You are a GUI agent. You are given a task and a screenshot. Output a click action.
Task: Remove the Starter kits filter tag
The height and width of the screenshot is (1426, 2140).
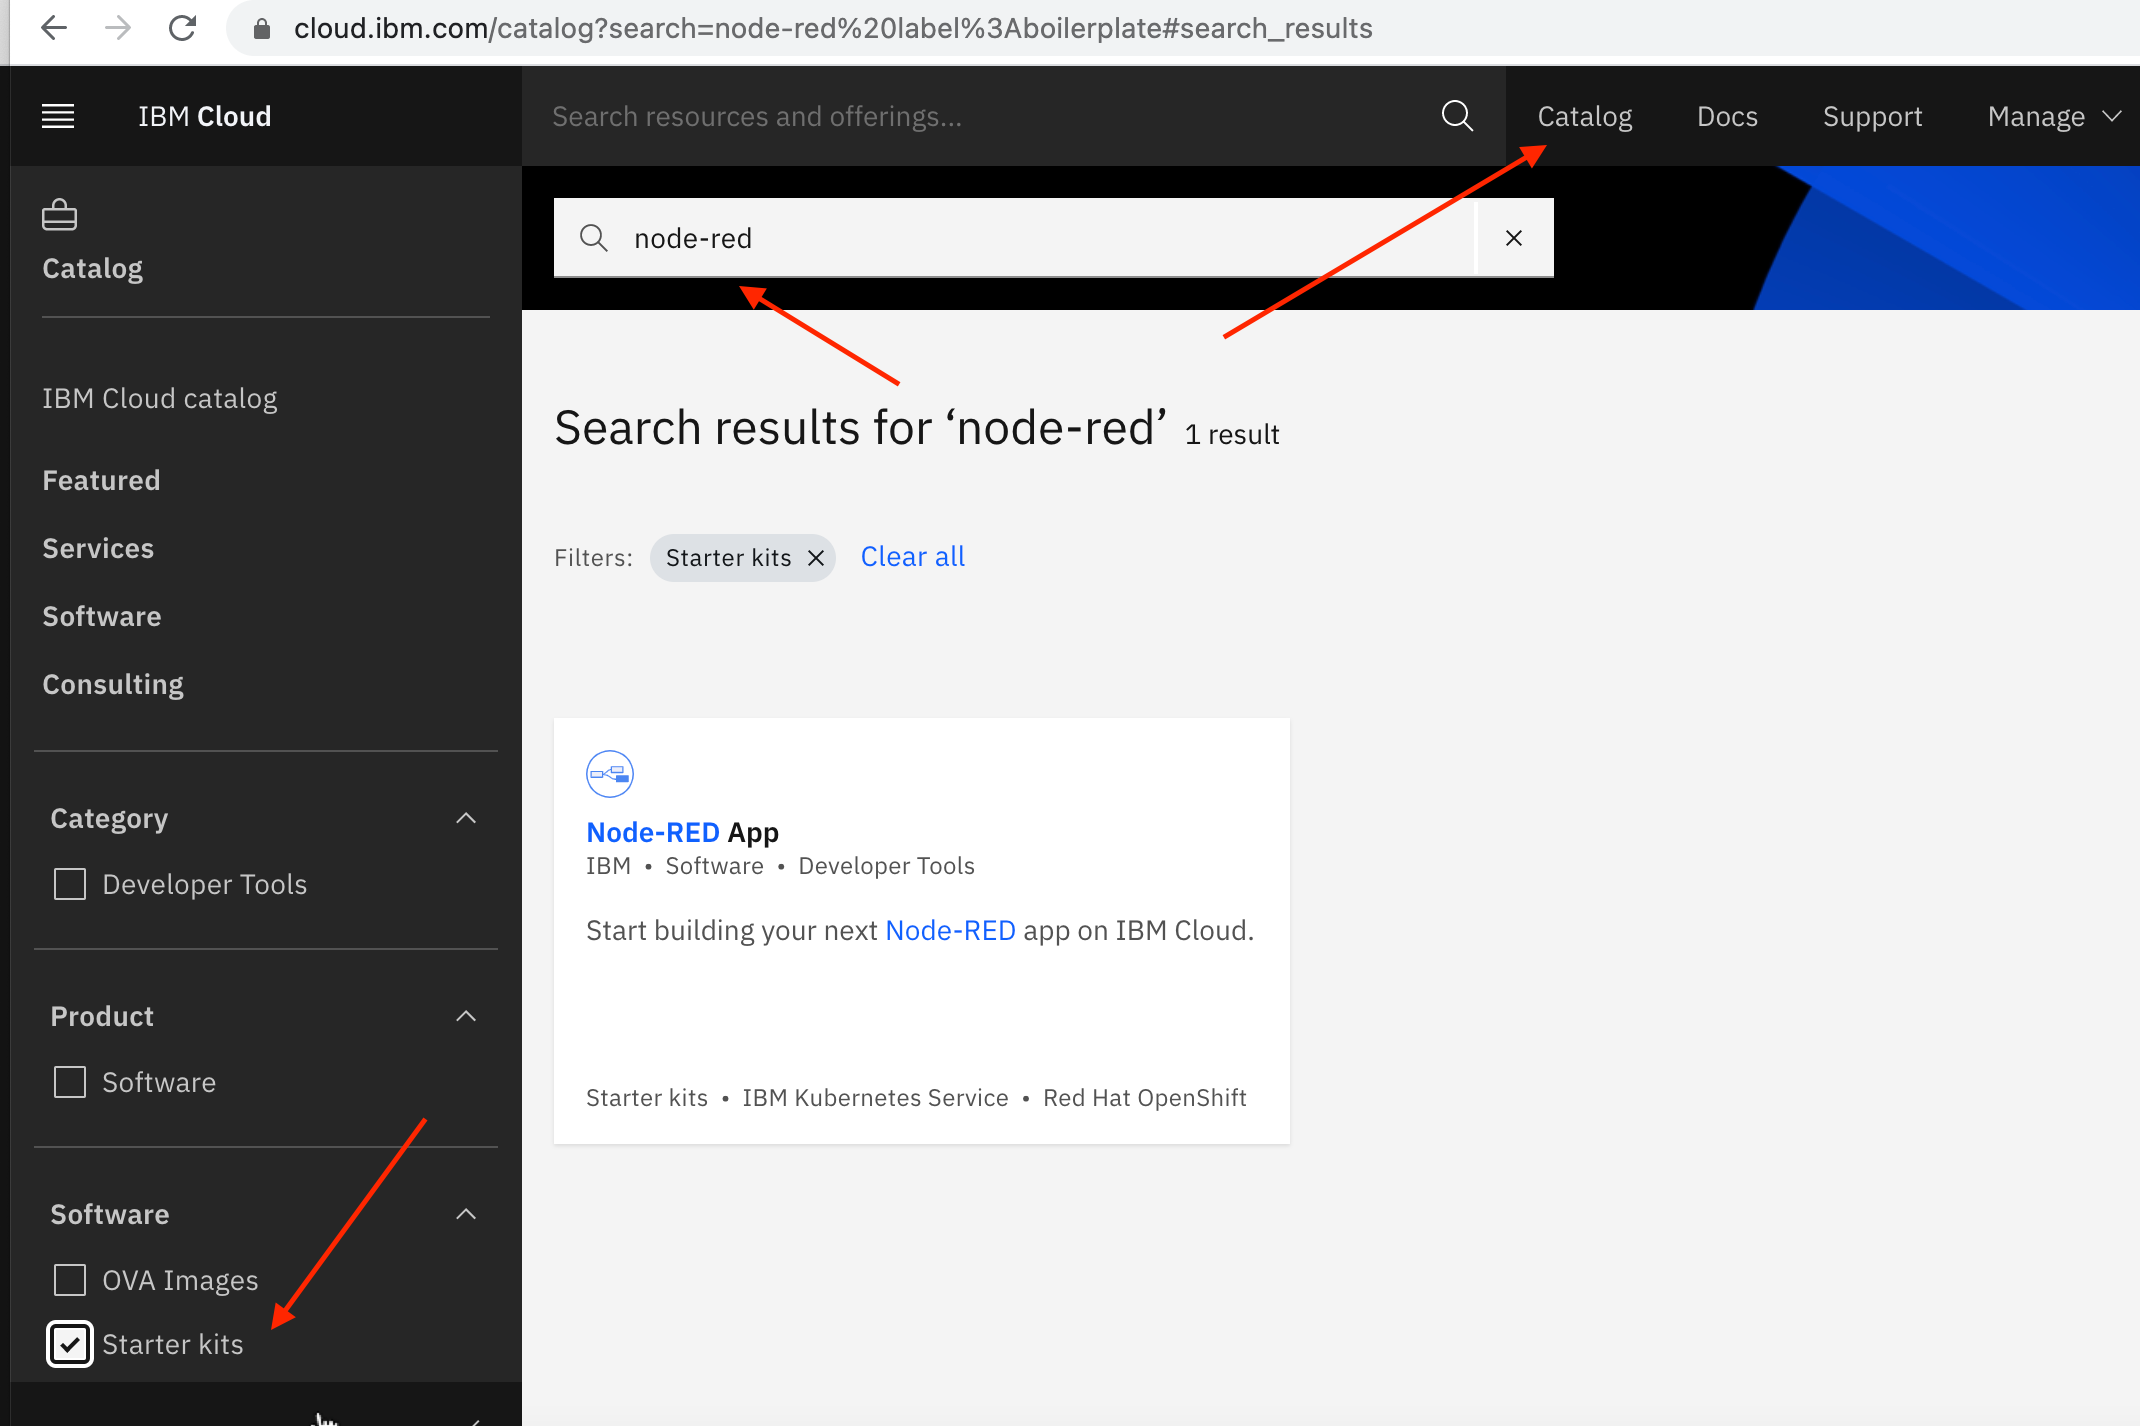click(x=816, y=558)
